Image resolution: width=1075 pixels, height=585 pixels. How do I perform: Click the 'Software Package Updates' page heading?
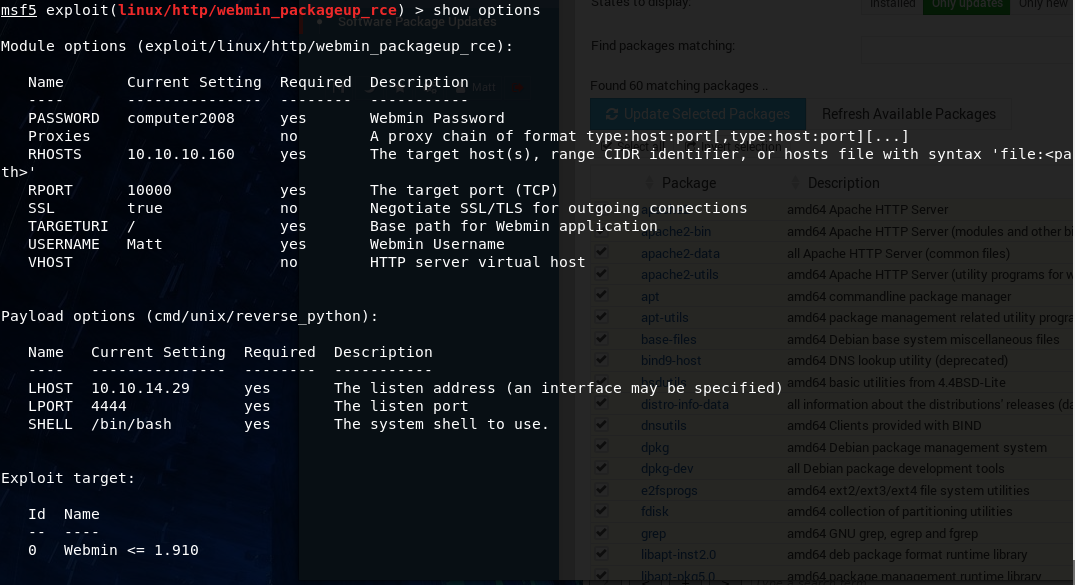pyautogui.click(x=417, y=22)
